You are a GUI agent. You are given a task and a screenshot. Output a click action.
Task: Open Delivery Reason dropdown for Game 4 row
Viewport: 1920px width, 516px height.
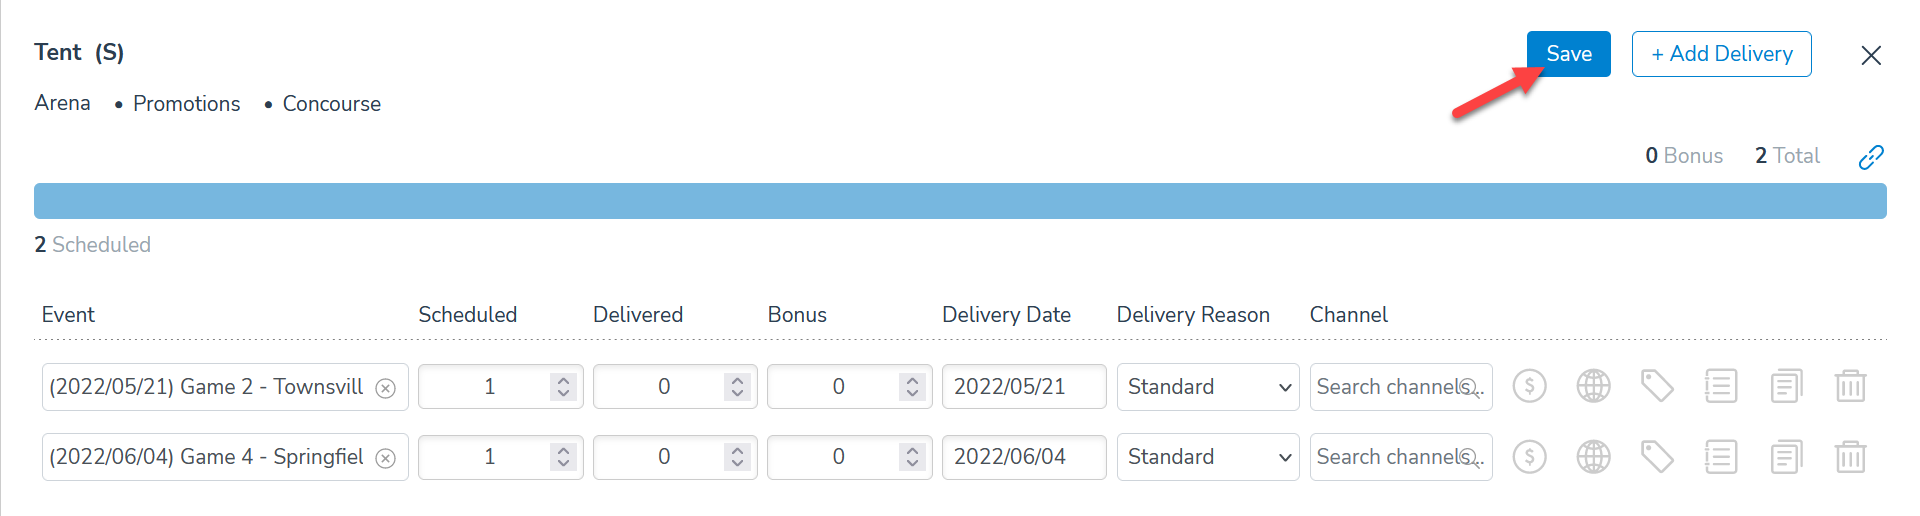coord(1207,457)
